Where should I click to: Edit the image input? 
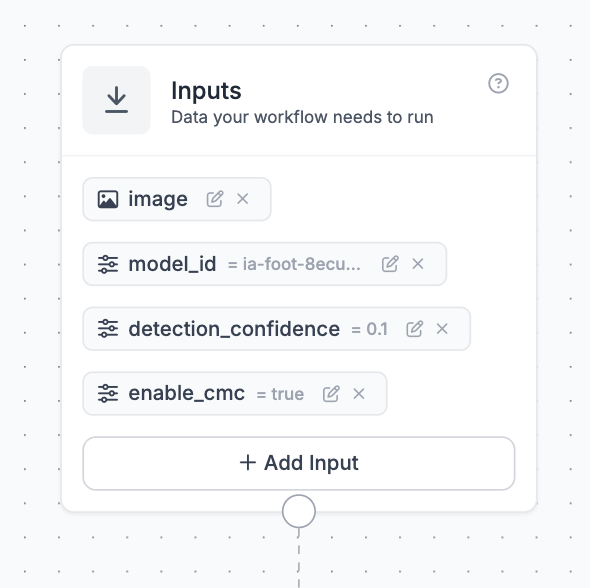pyautogui.click(x=215, y=199)
